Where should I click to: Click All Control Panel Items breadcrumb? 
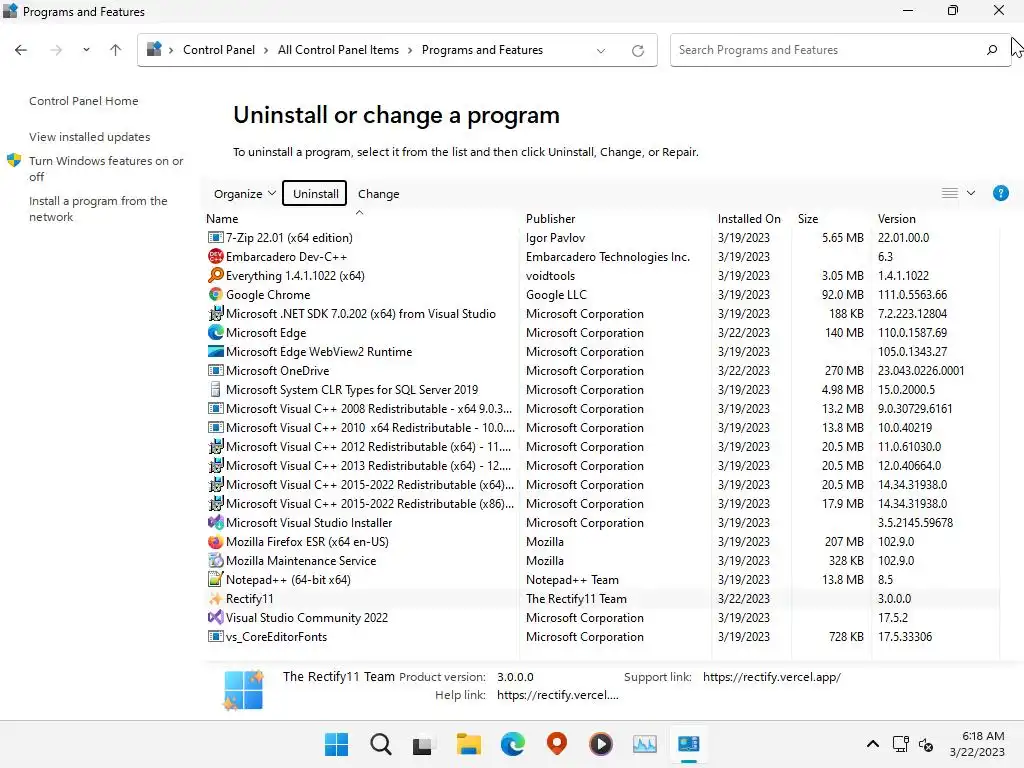click(338, 50)
